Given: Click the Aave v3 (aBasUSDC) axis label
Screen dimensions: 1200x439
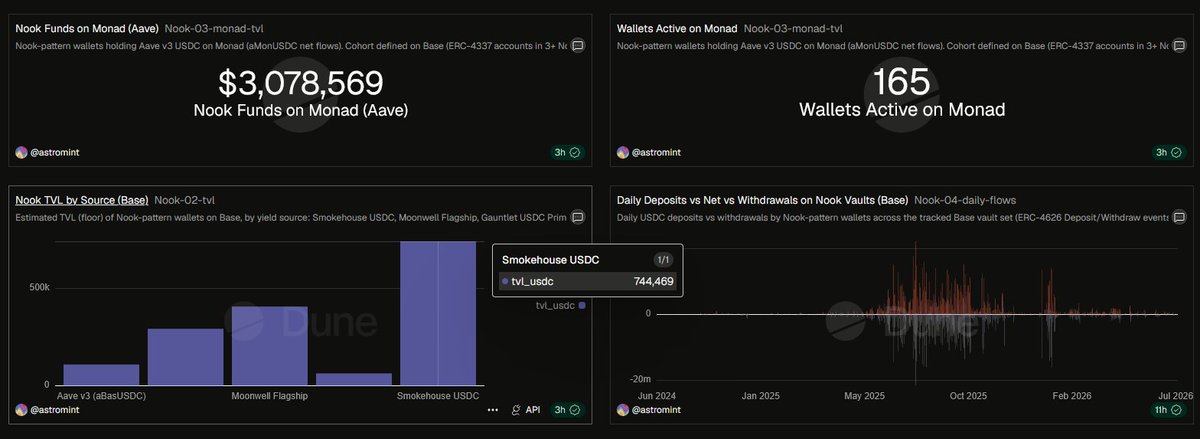Looking at the screenshot, I should click(101, 396).
